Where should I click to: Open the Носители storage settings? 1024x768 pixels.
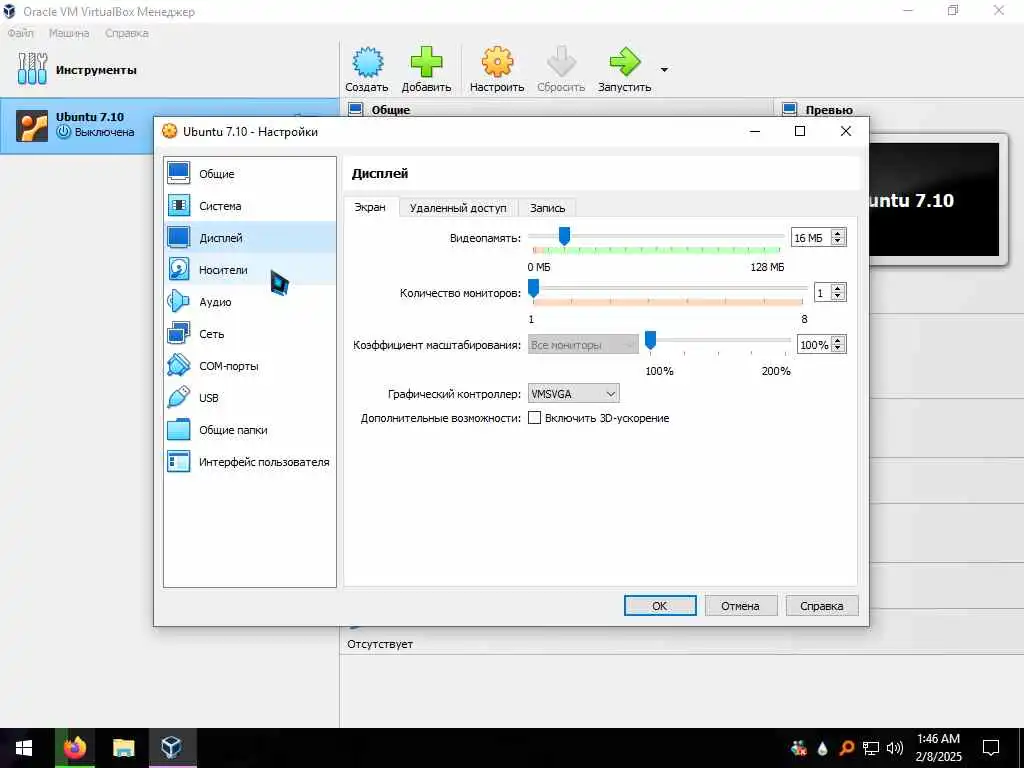click(x=249, y=270)
